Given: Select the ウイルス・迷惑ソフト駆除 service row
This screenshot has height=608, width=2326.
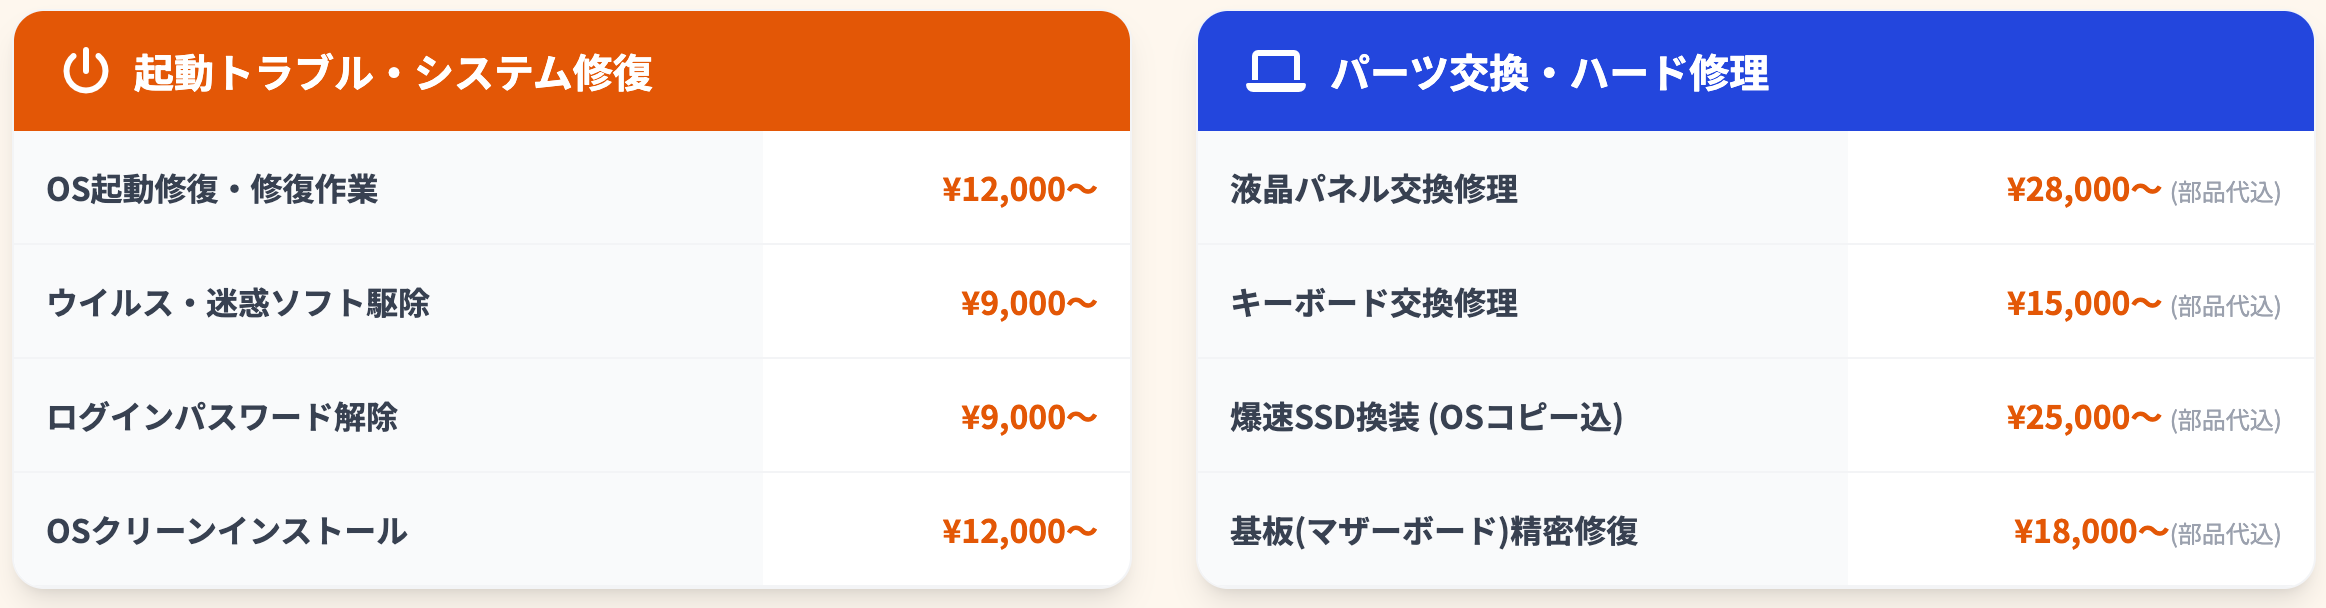Looking at the screenshot, I should pyautogui.click(x=238, y=303).
